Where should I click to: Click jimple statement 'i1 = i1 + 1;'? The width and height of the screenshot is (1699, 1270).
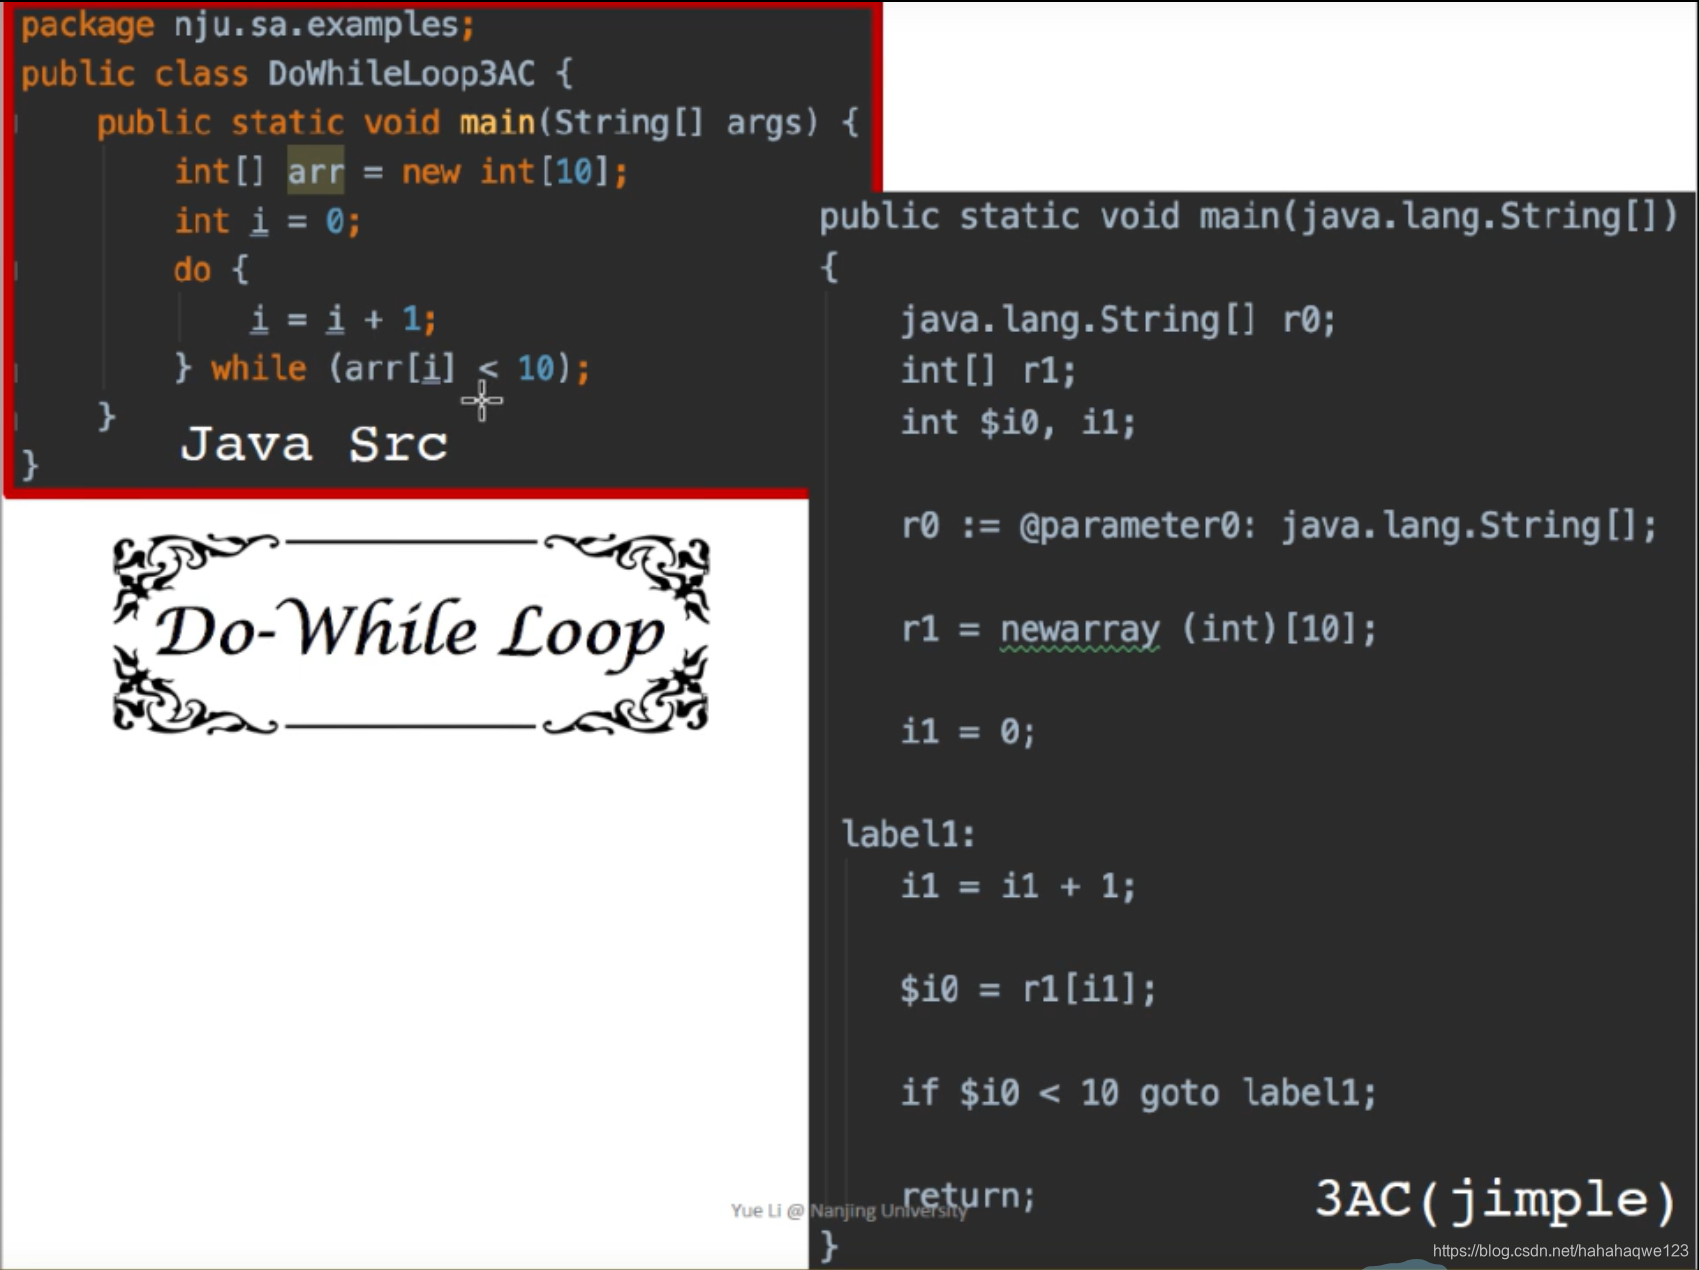pyautogui.click(x=1018, y=886)
